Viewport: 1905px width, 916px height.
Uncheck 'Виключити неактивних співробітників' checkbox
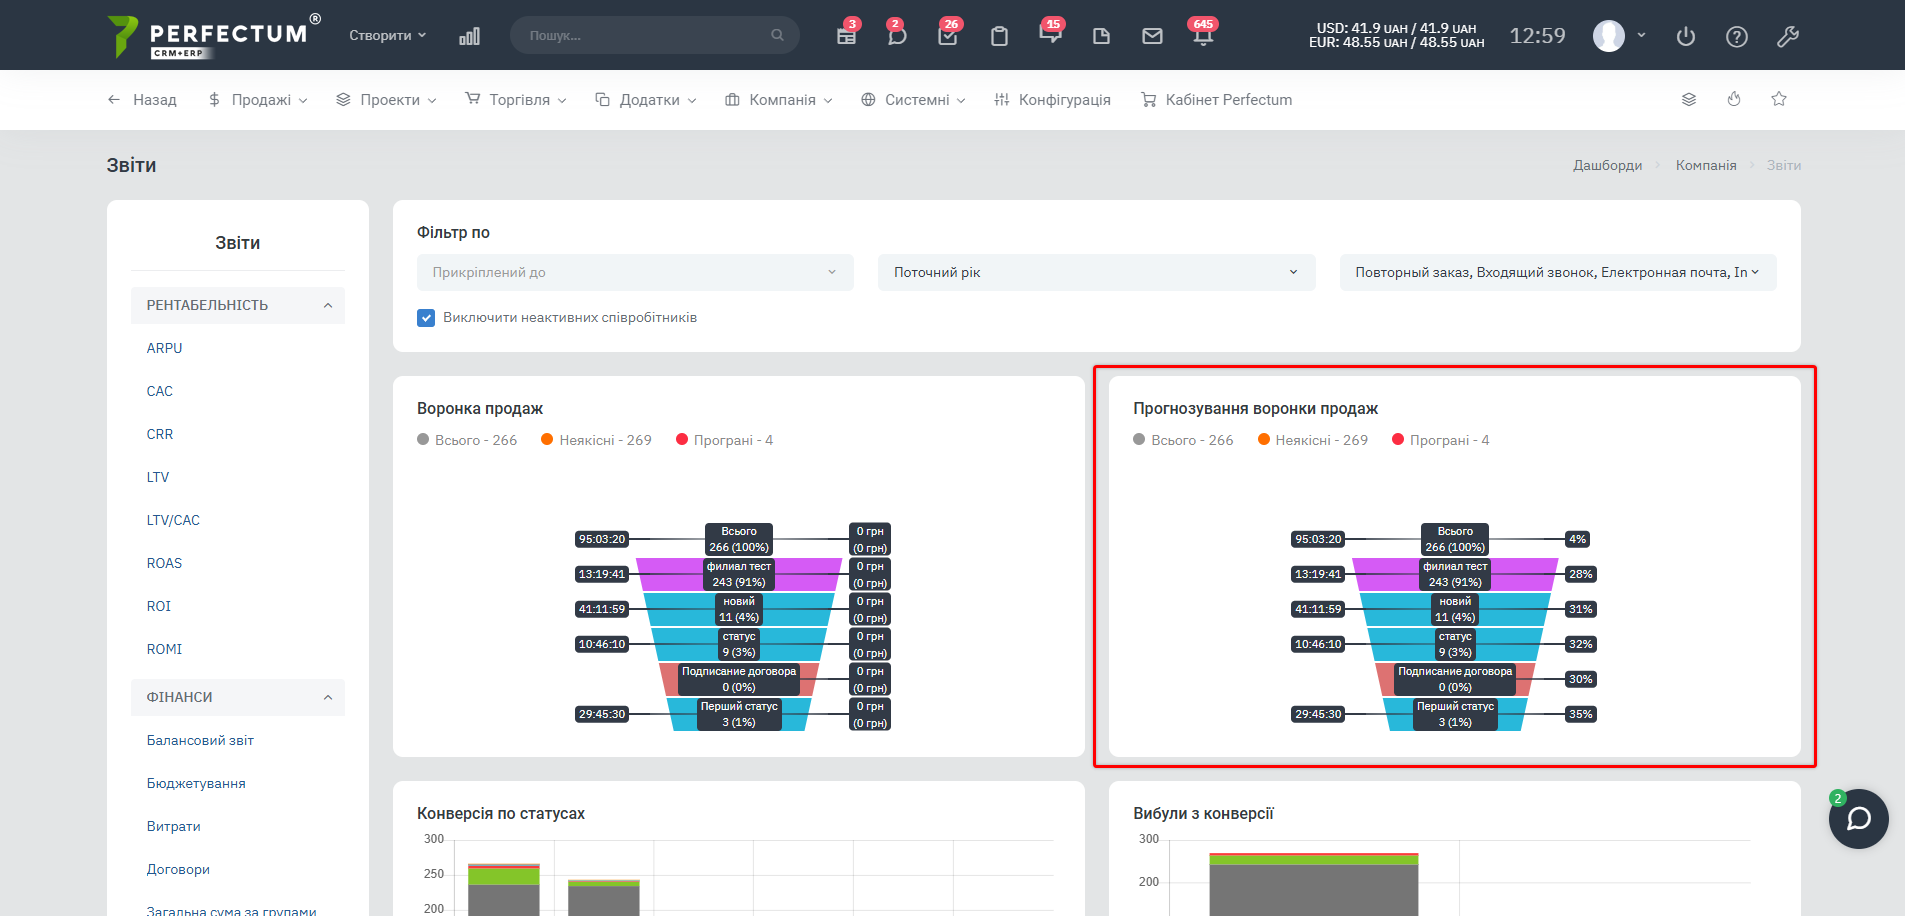click(x=426, y=318)
